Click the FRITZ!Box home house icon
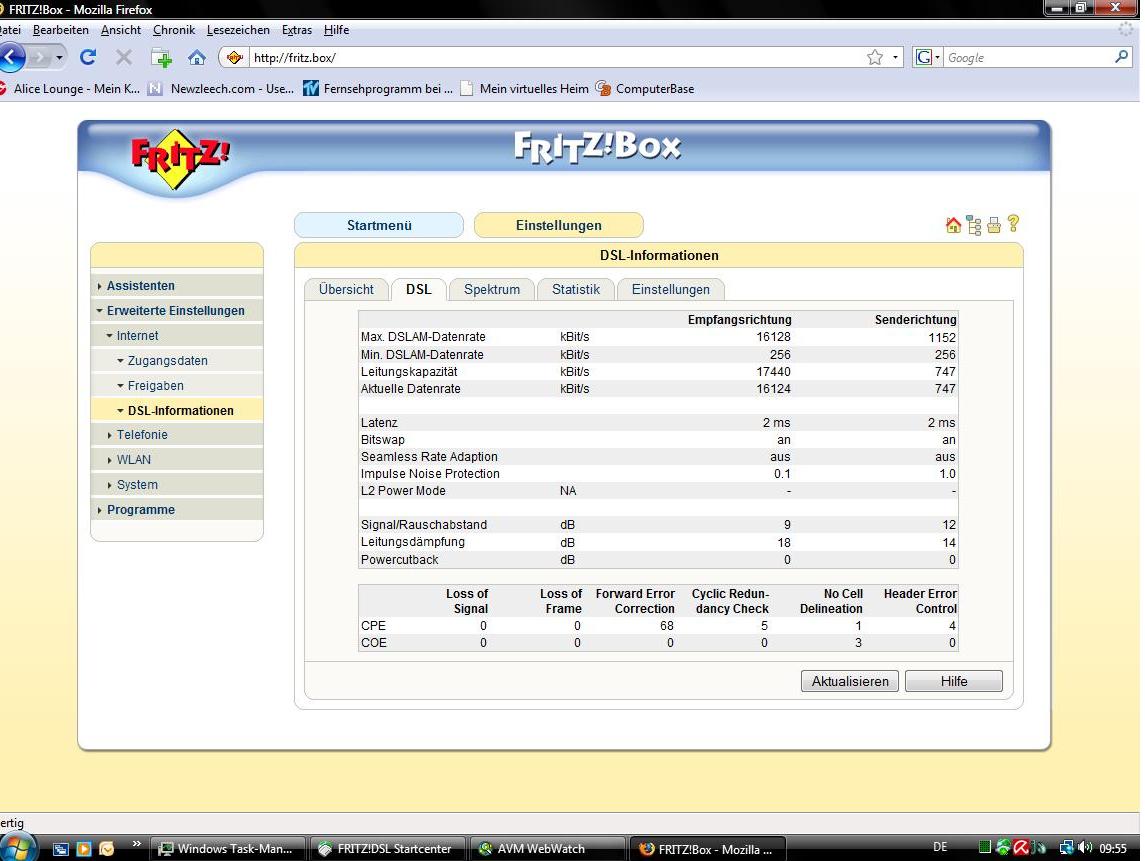Viewport: 1145px width, 861px height. tap(953, 225)
